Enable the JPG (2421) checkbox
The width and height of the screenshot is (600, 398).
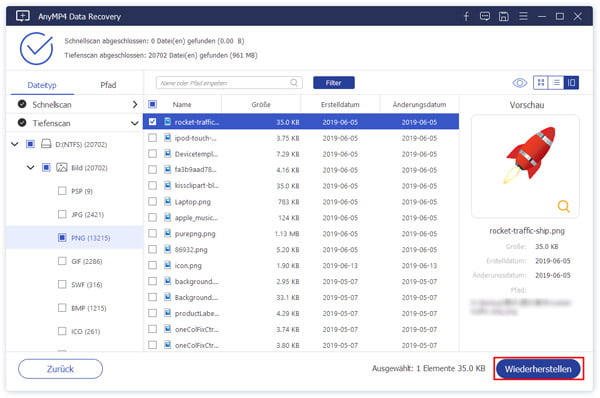[62, 214]
